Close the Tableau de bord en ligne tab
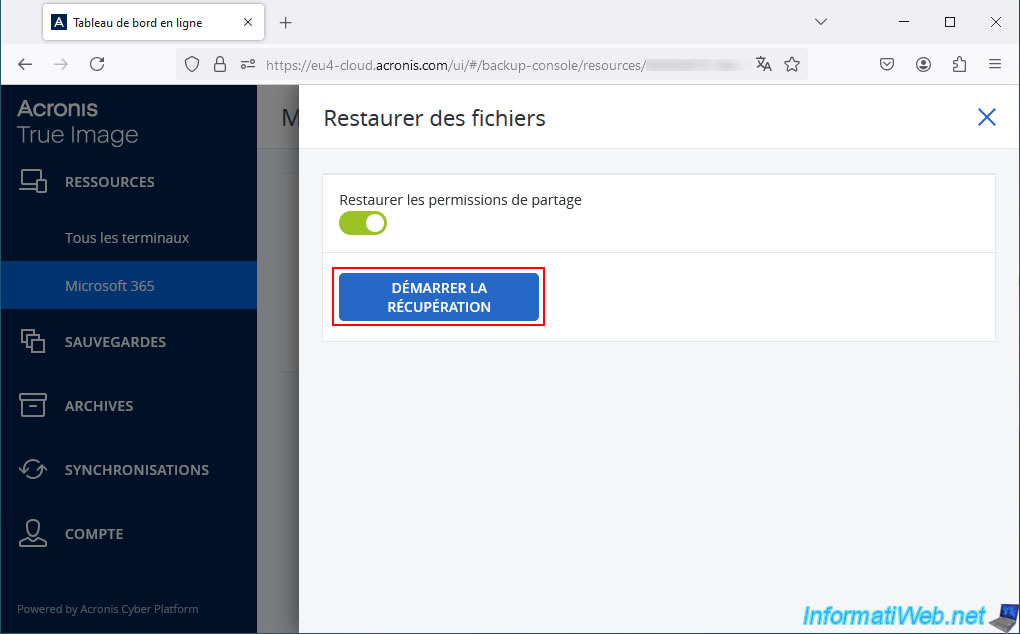This screenshot has width=1020, height=634. 248,22
